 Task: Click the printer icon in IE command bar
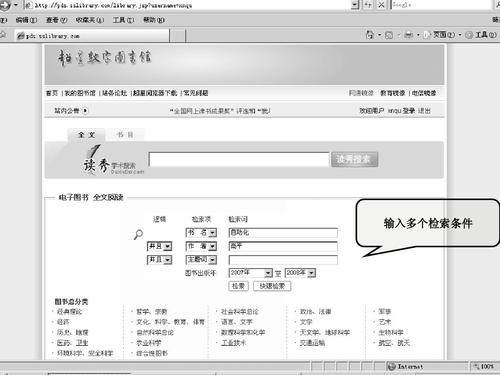408,35
